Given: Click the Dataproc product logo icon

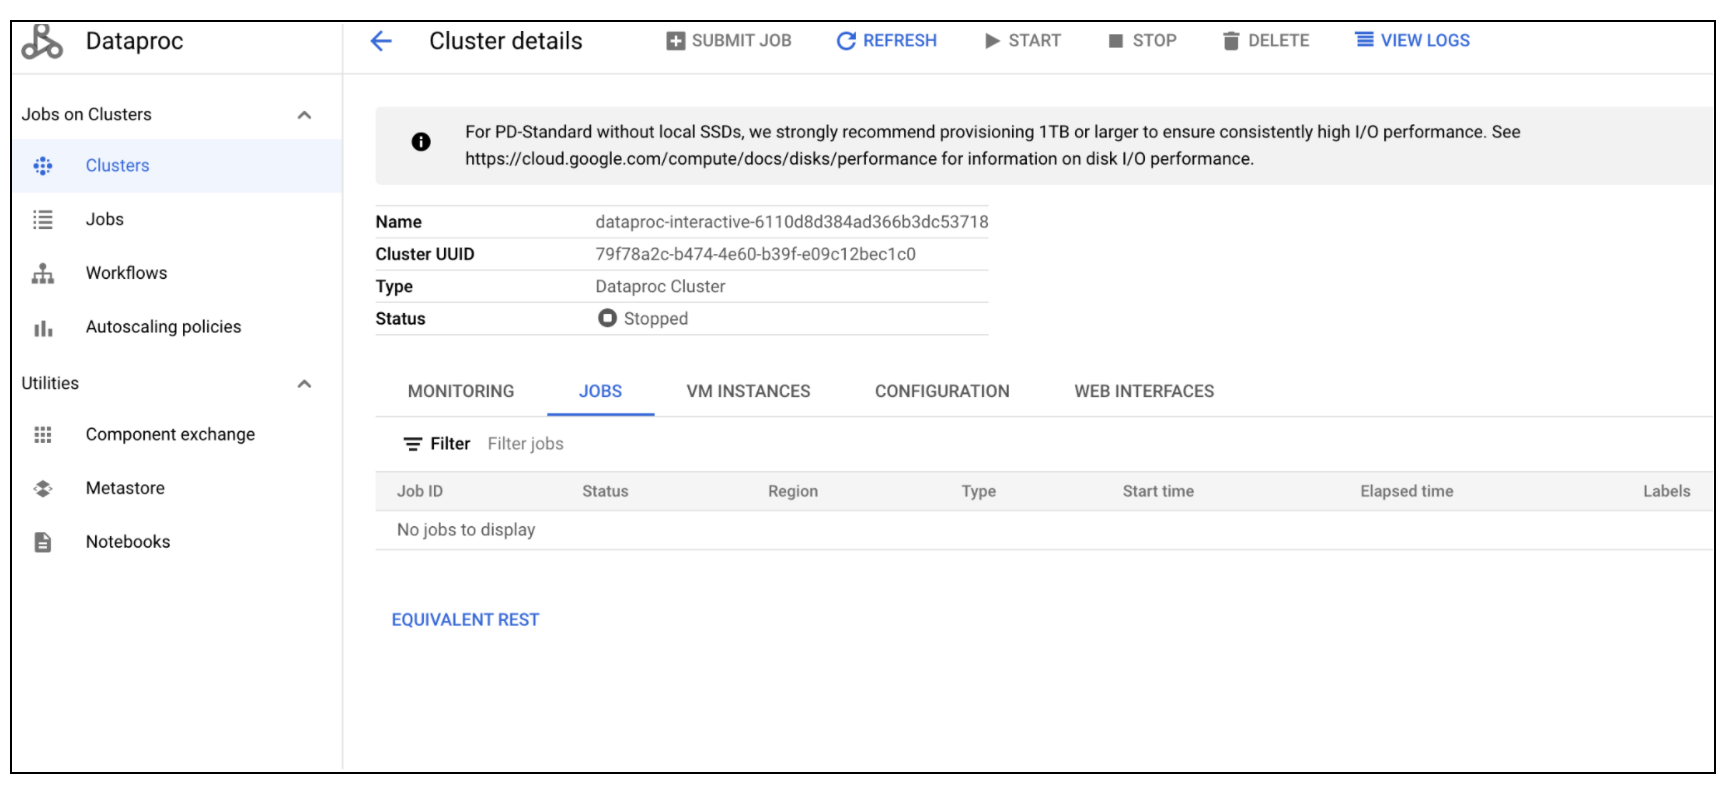Looking at the screenshot, I should [42, 41].
